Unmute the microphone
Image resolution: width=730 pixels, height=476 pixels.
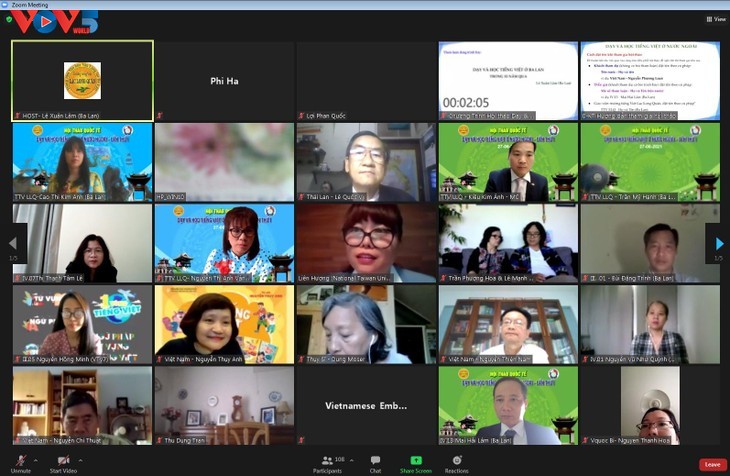(x=21, y=461)
